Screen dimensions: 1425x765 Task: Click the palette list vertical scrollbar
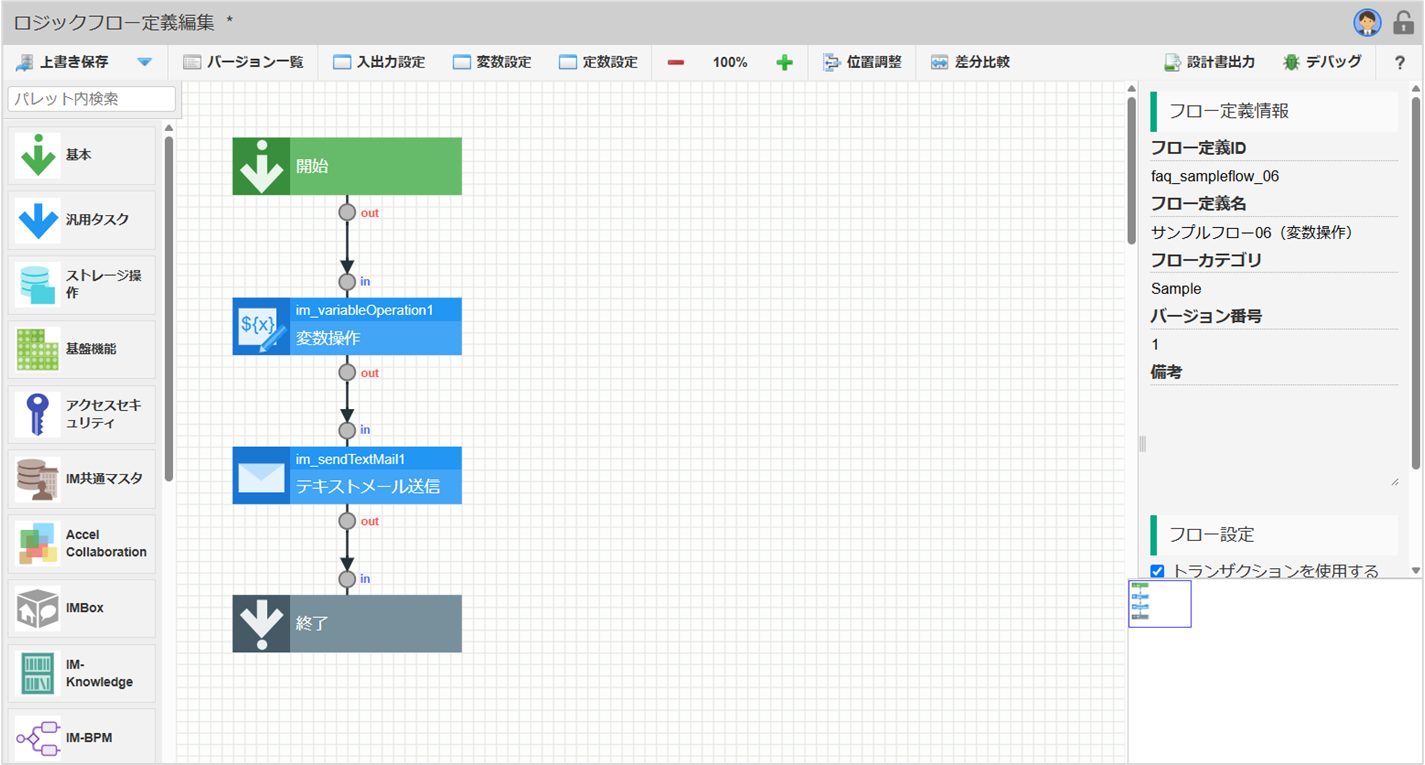(x=168, y=308)
